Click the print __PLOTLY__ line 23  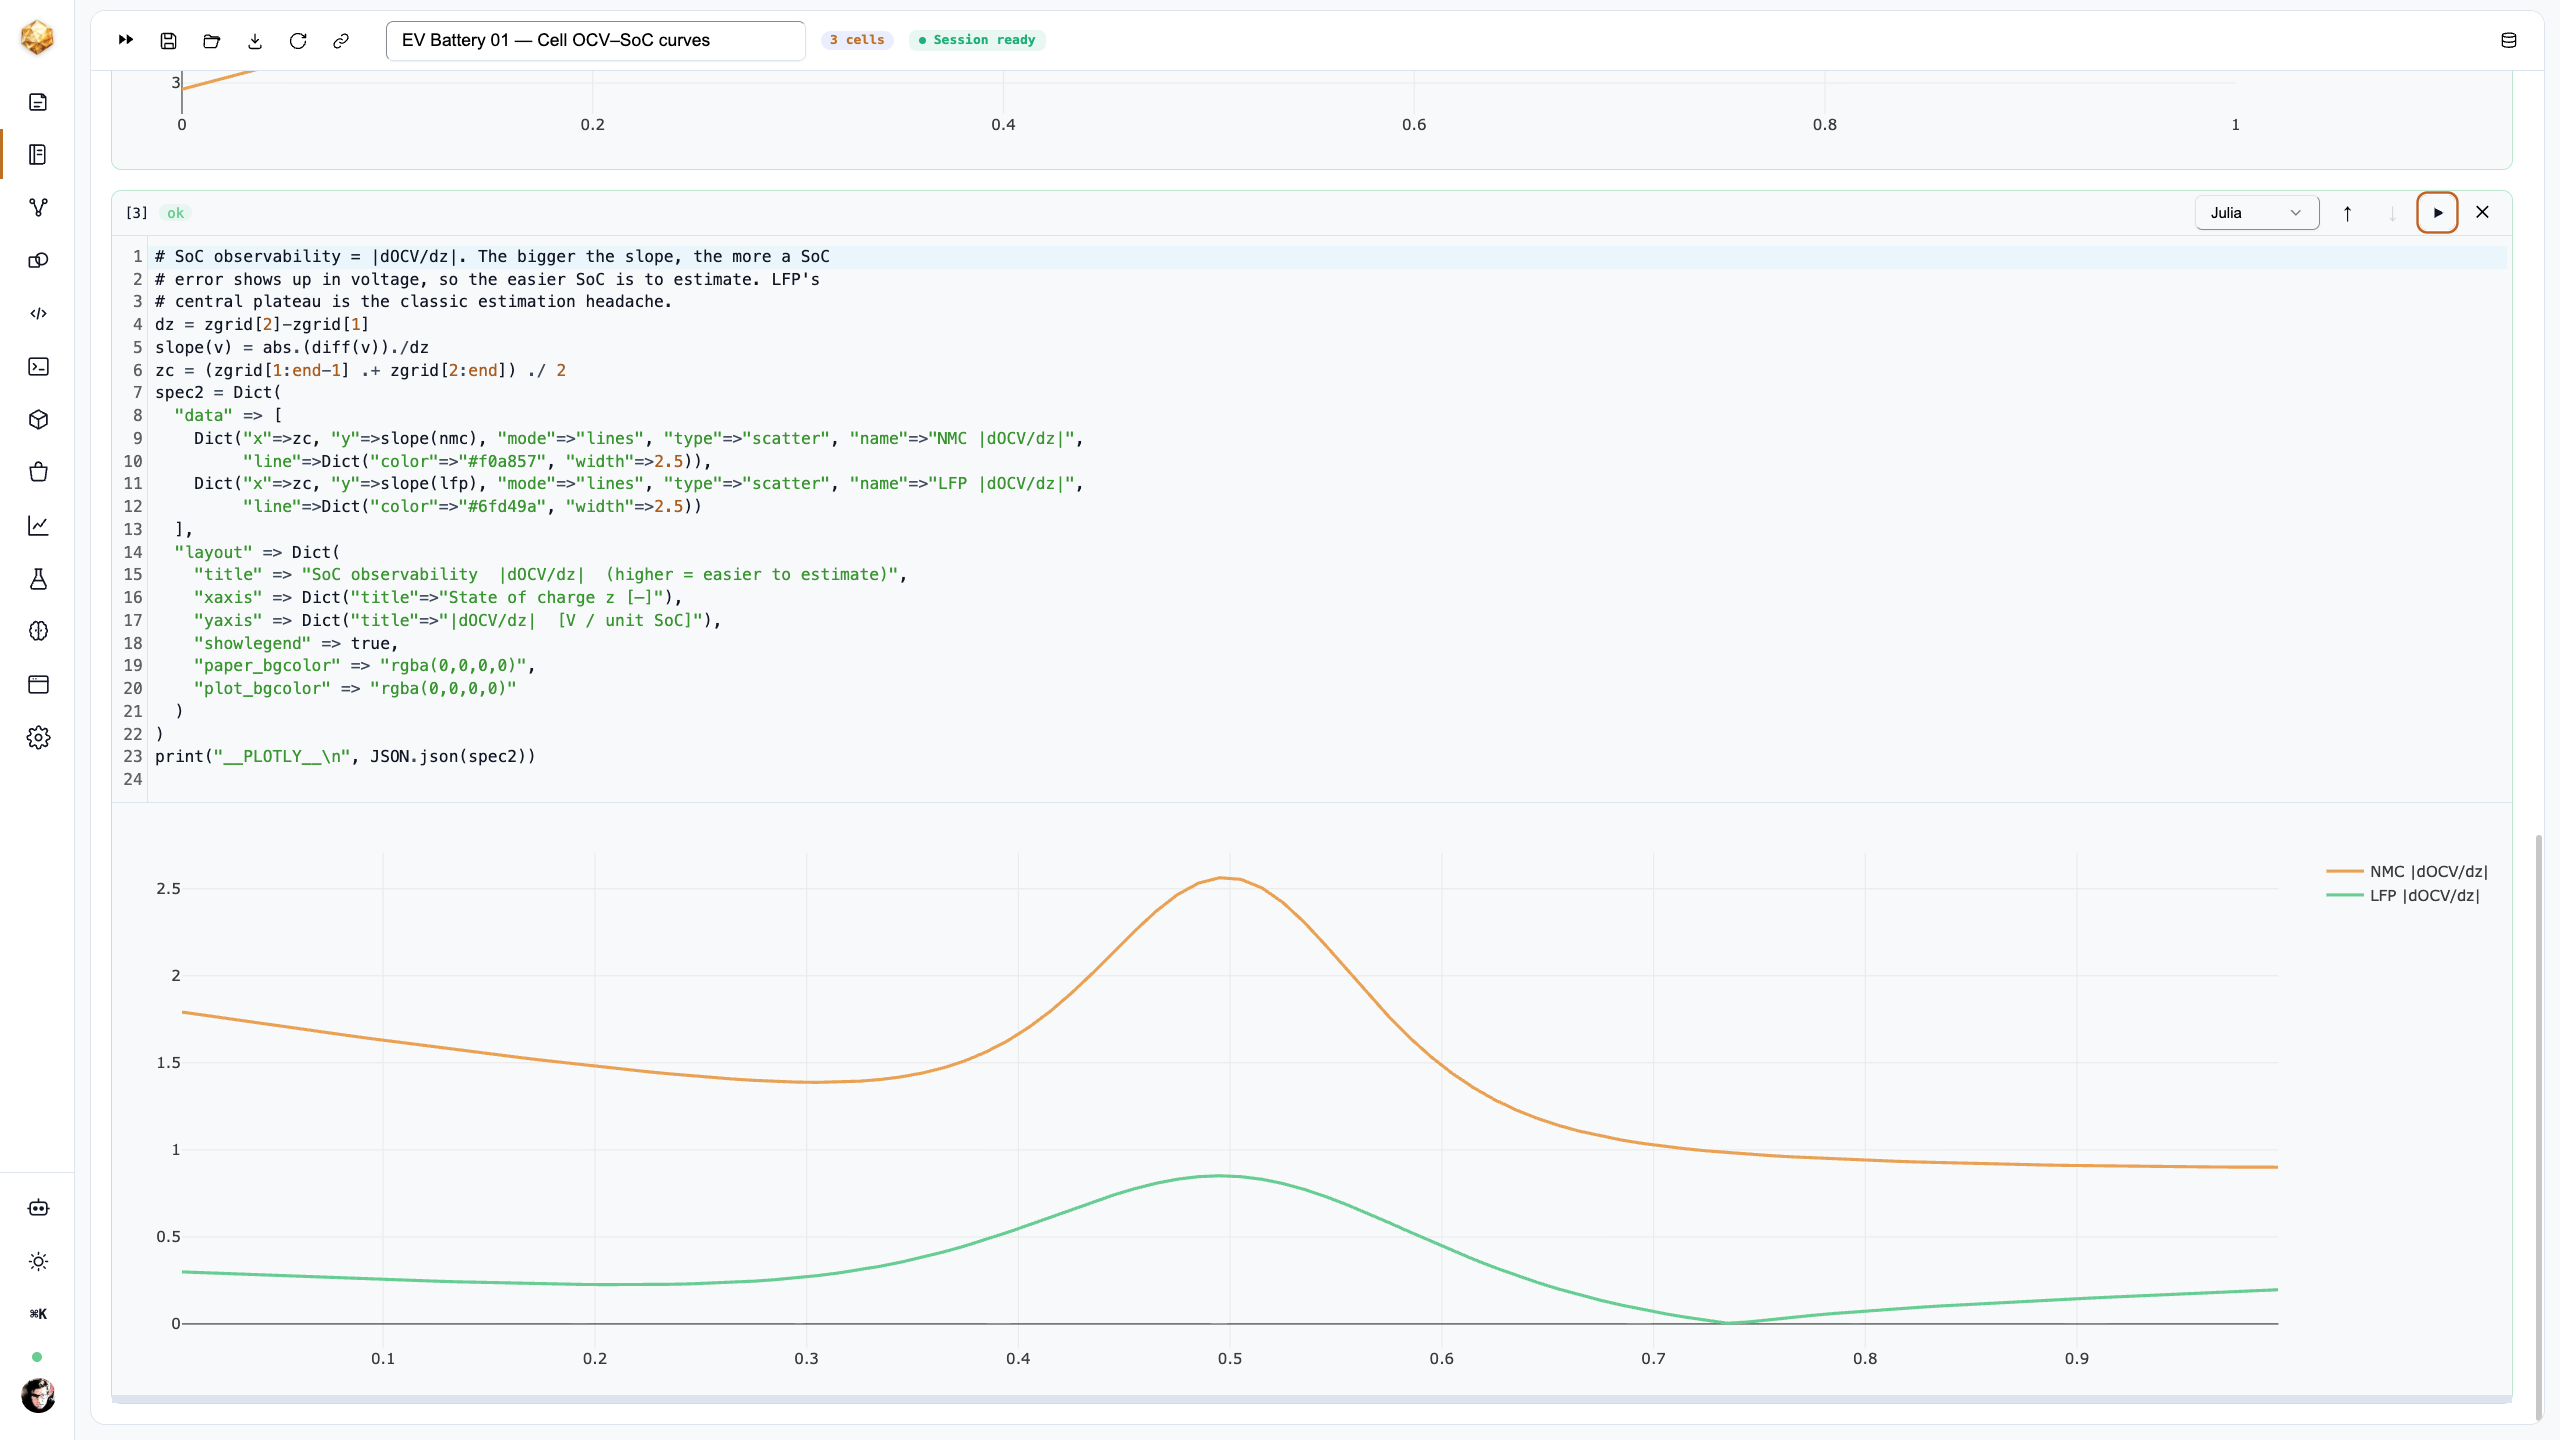click(345, 757)
